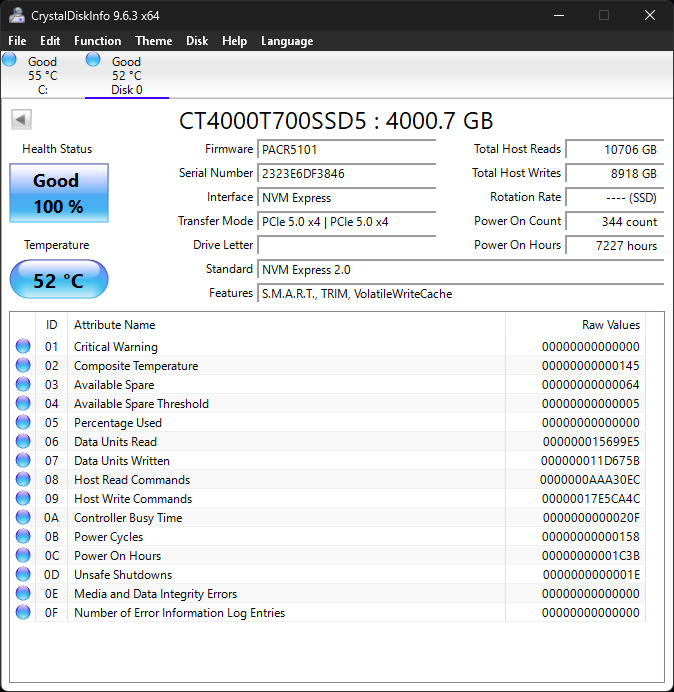This screenshot has height=692, width=674.
Task: Click the Firmware field PACR5101
Action: click(x=346, y=150)
